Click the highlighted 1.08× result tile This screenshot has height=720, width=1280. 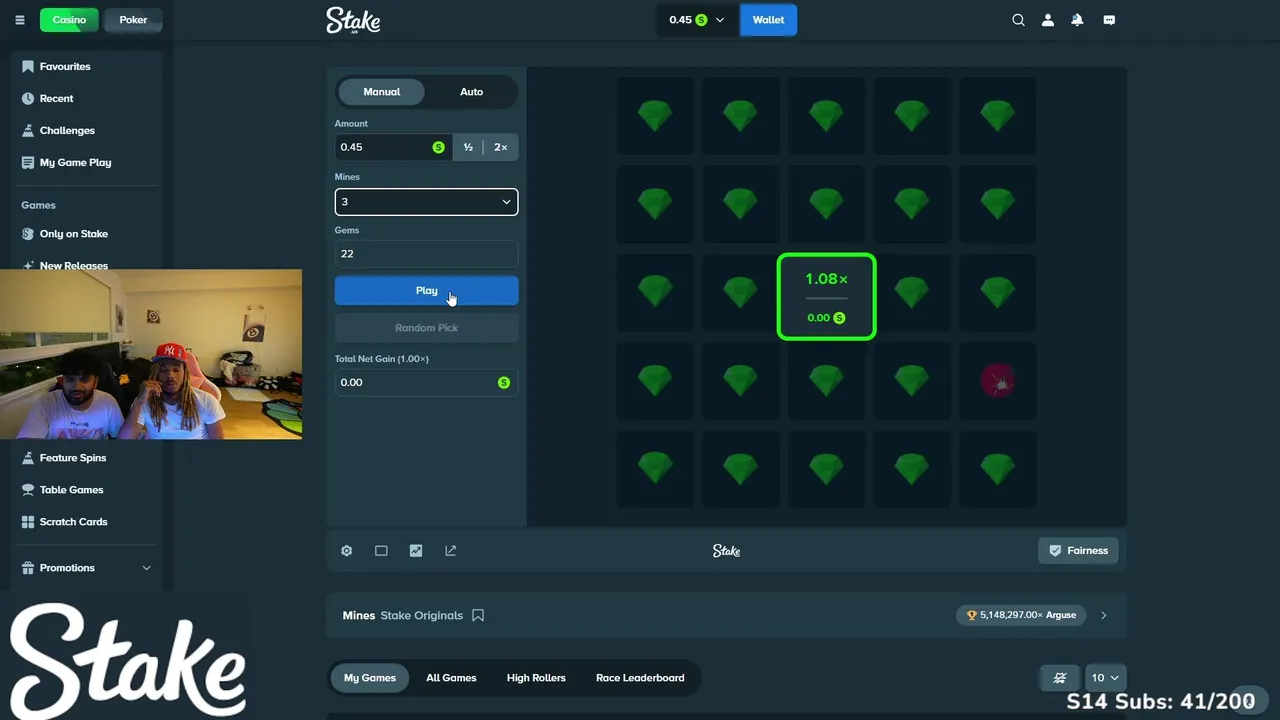pyautogui.click(x=827, y=297)
